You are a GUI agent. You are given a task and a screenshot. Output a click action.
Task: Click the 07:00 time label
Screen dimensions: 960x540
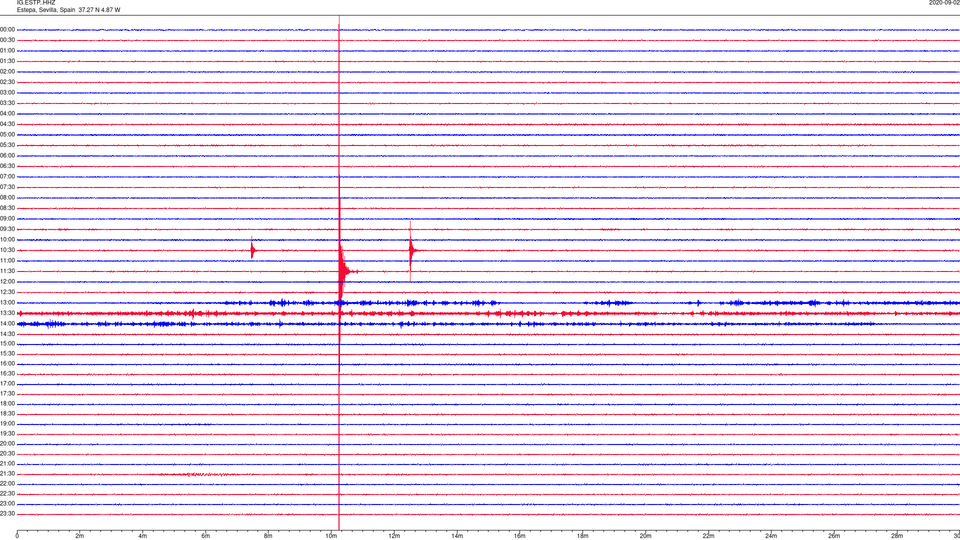point(7,177)
